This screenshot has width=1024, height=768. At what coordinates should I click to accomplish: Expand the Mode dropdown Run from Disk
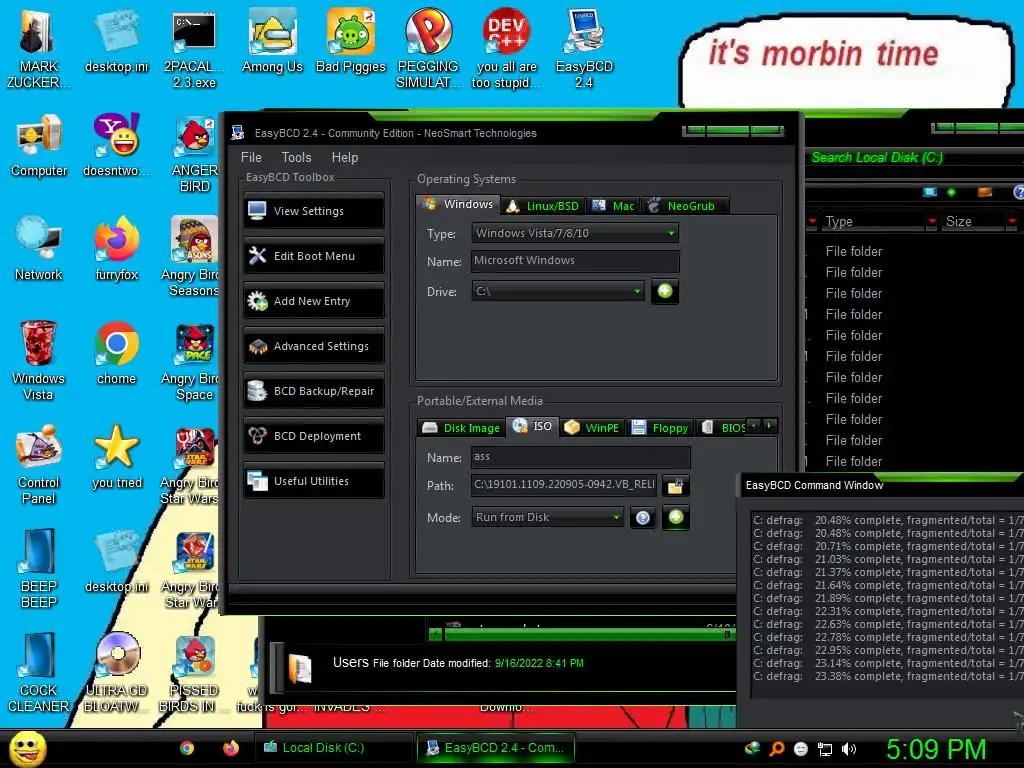pyautogui.click(x=547, y=517)
